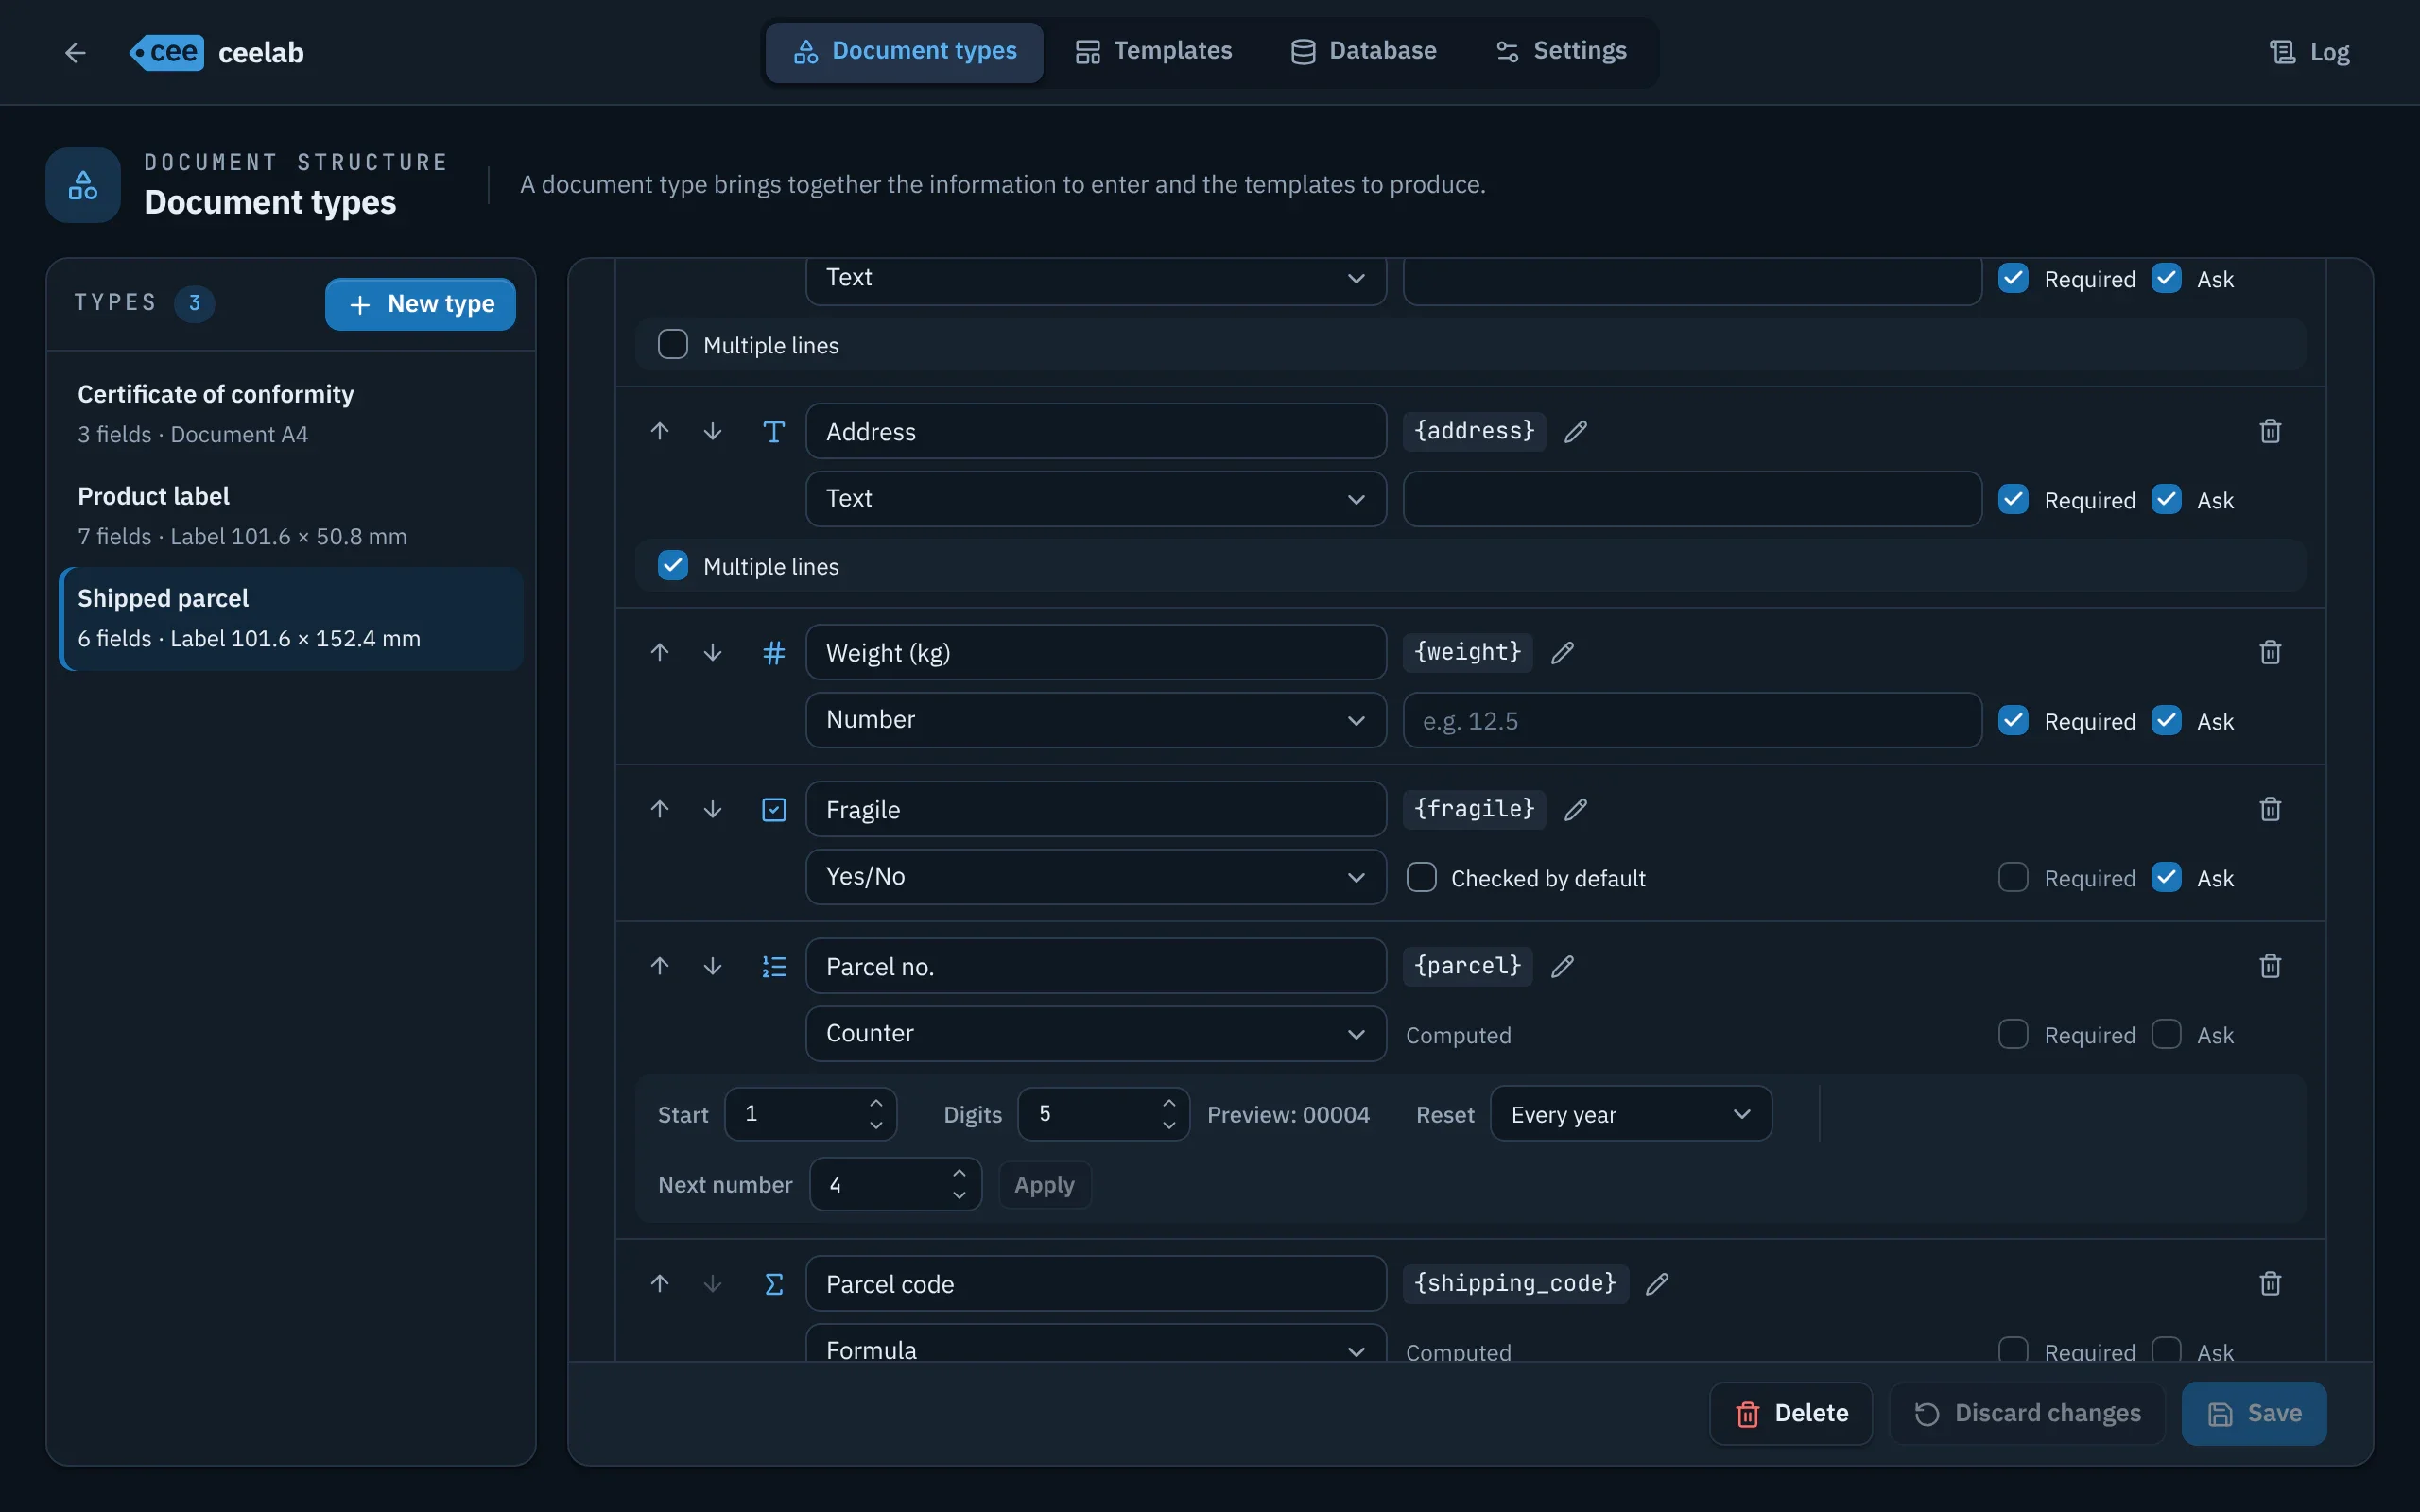Screen dimensions: 2420x1512
Task: Open the Database tab
Action: pyautogui.click(x=1363, y=51)
